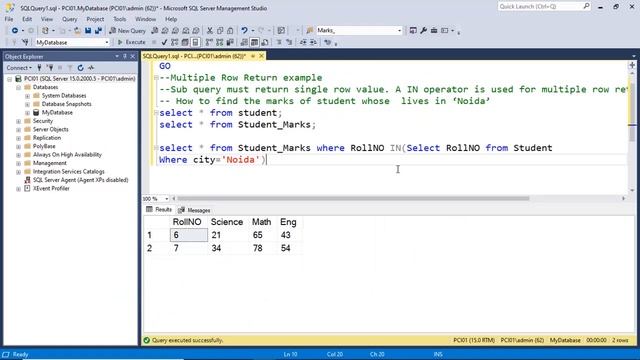Close the SQLQuery1.sql tab
Screen dimensions: 640x360
click(261, 56)
